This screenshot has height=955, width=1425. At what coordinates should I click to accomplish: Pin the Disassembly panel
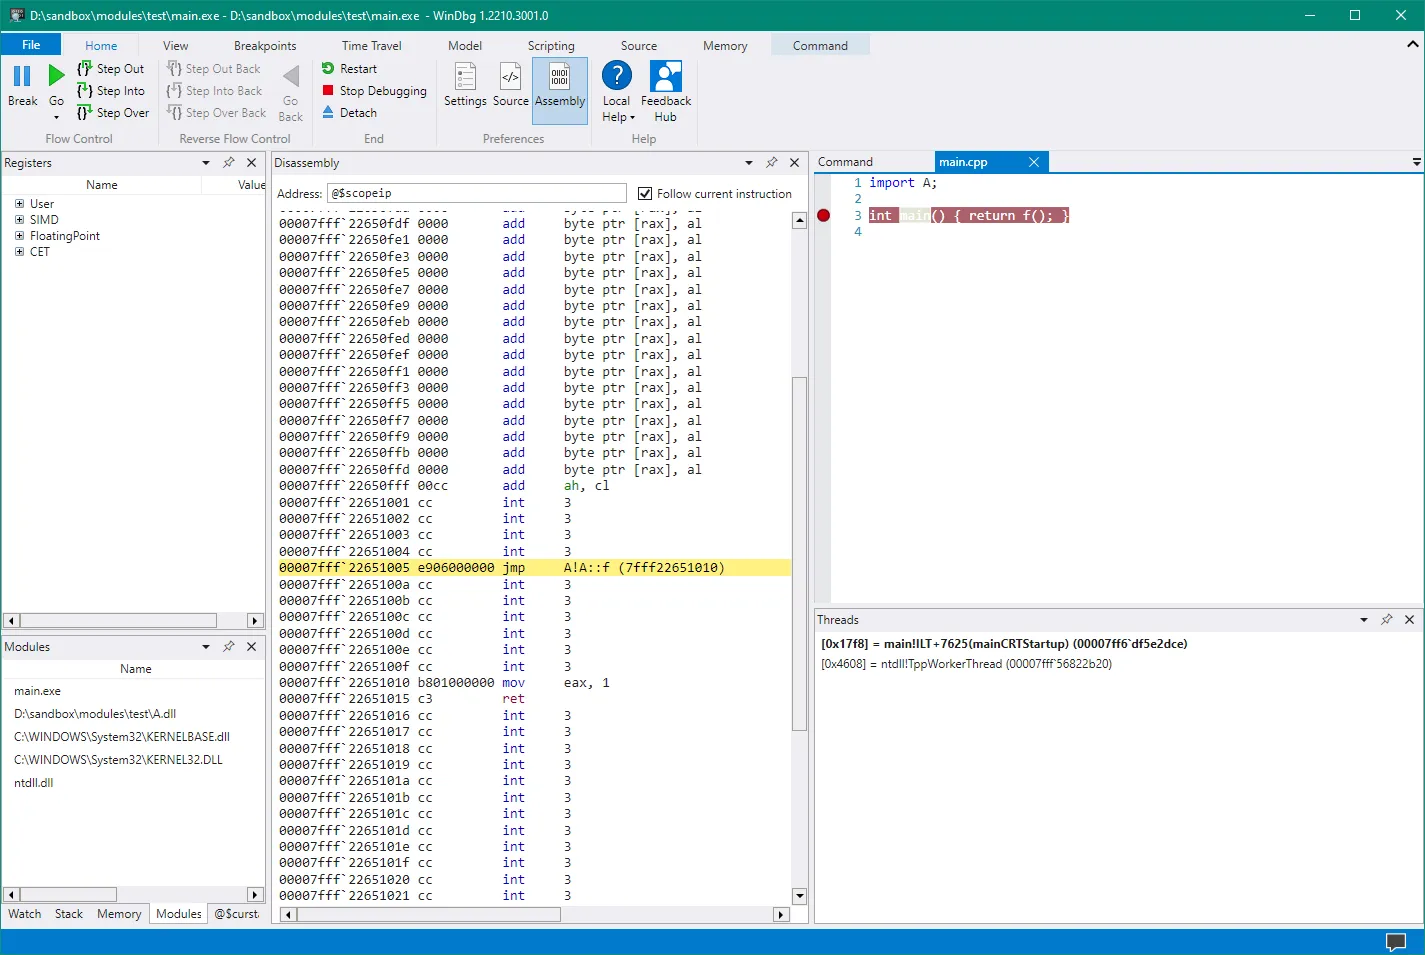pos(772,162)
